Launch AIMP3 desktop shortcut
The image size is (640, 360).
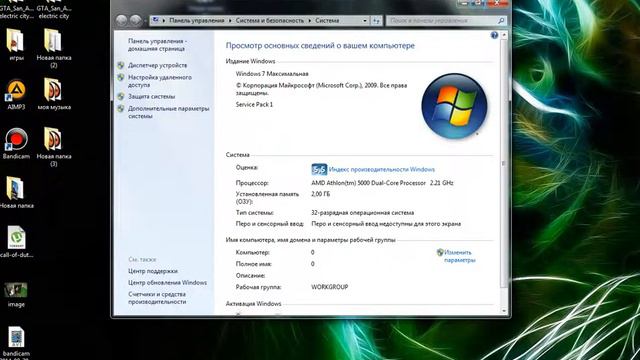(16, 94)
